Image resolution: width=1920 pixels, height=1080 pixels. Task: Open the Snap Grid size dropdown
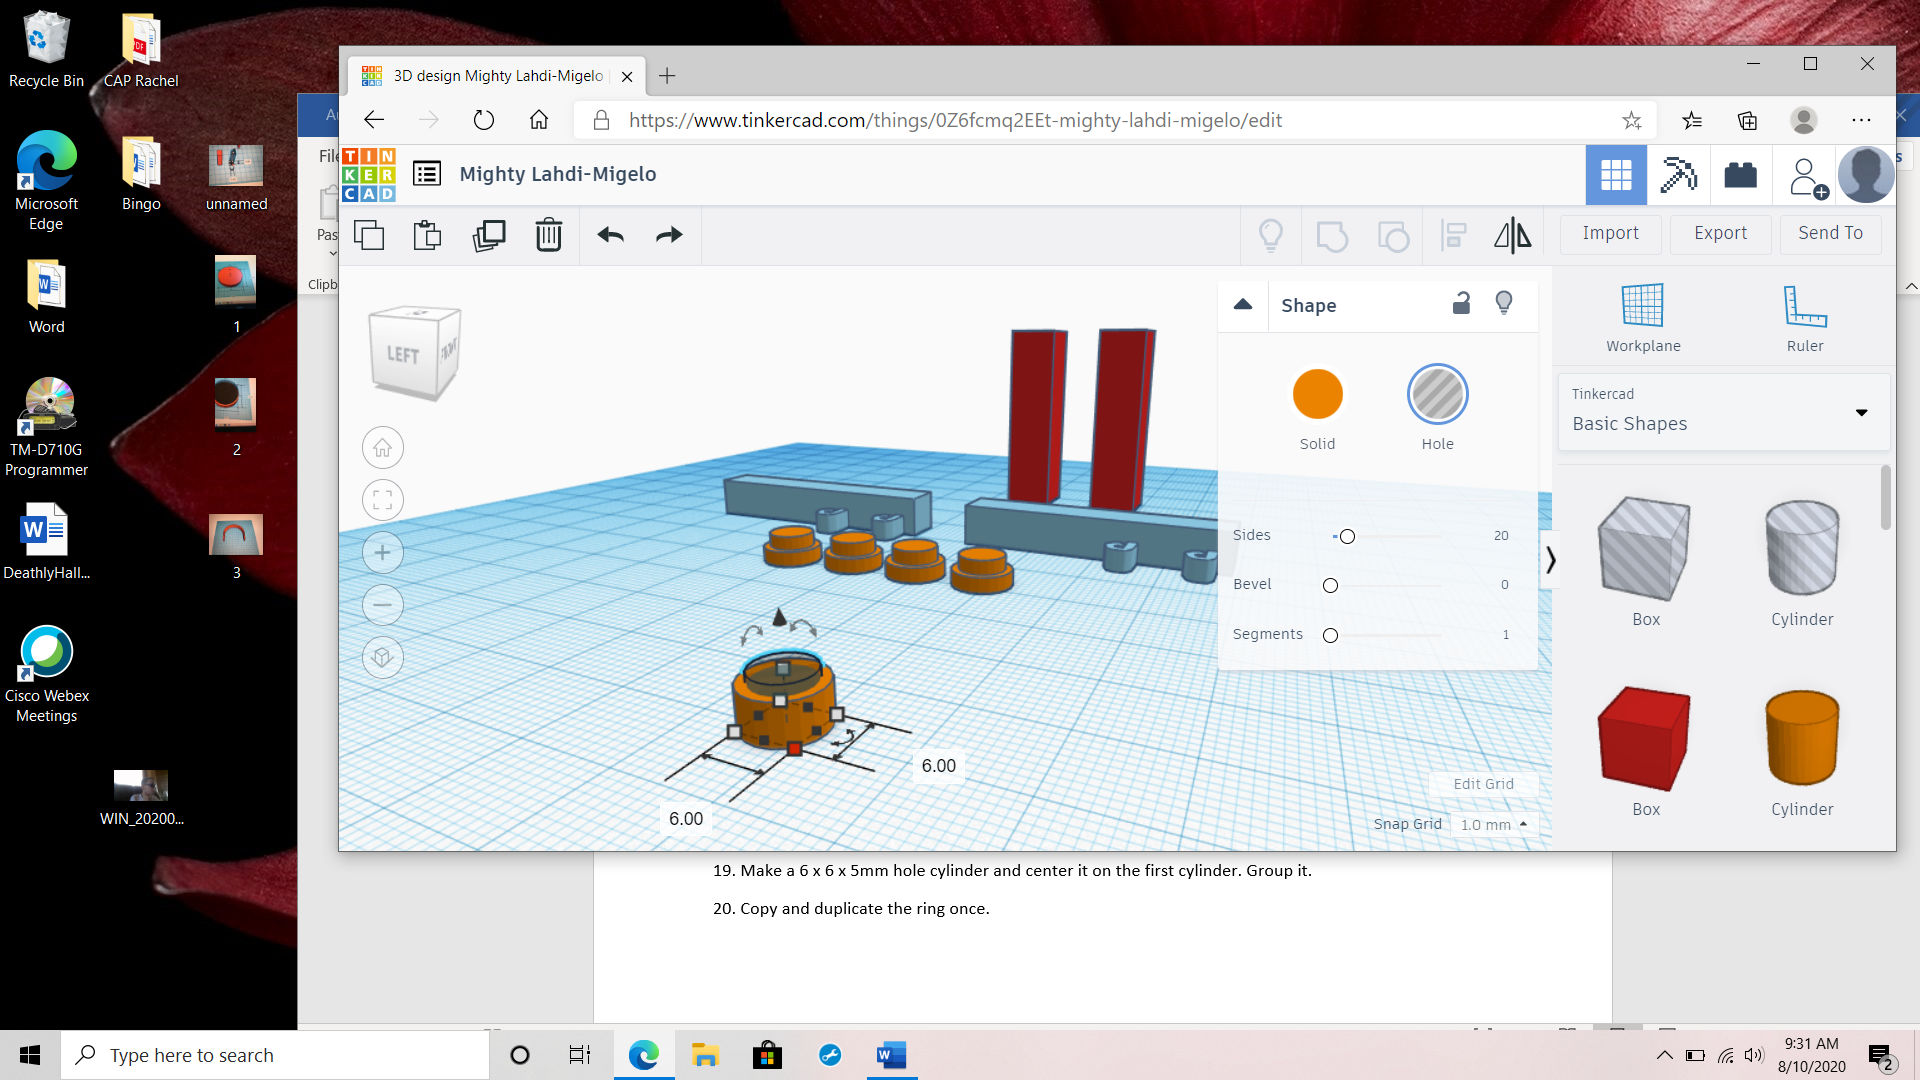pyautogui.click(x=1493, y=825)
